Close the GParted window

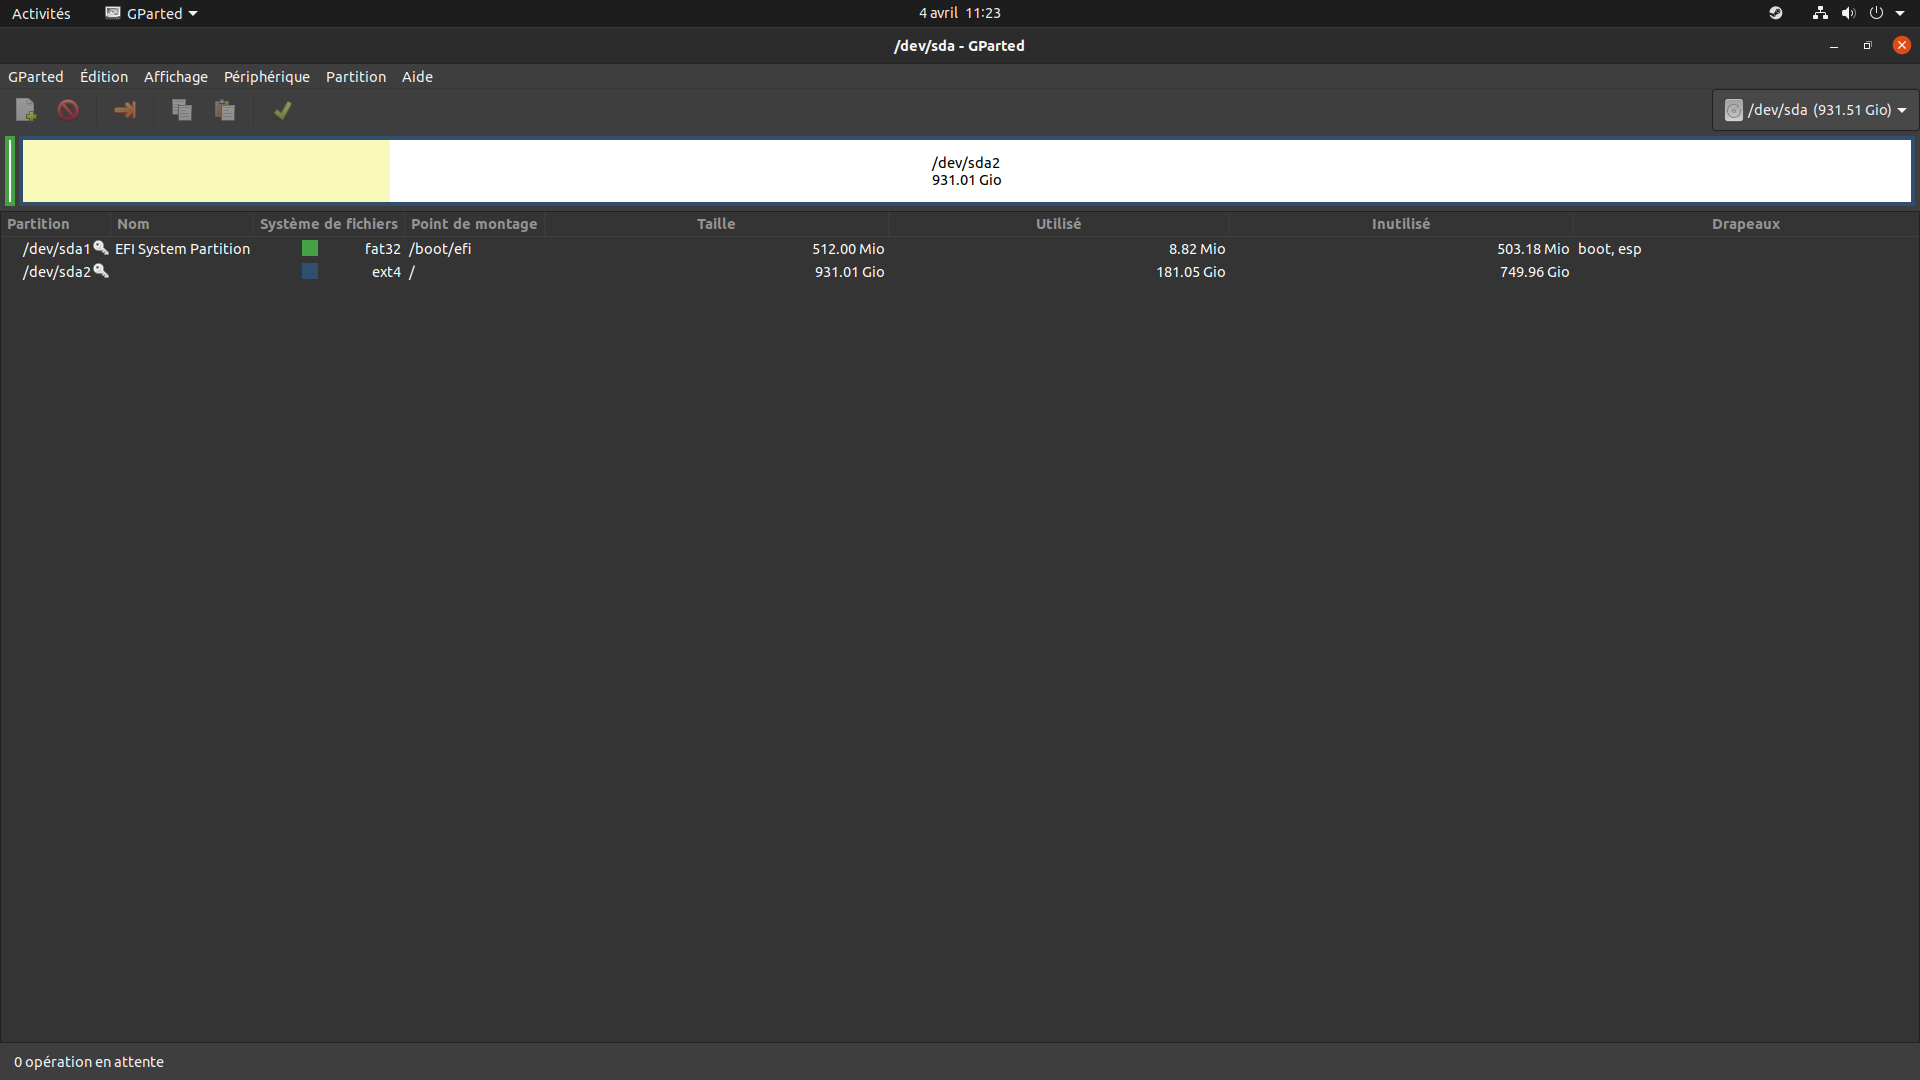1901,46
